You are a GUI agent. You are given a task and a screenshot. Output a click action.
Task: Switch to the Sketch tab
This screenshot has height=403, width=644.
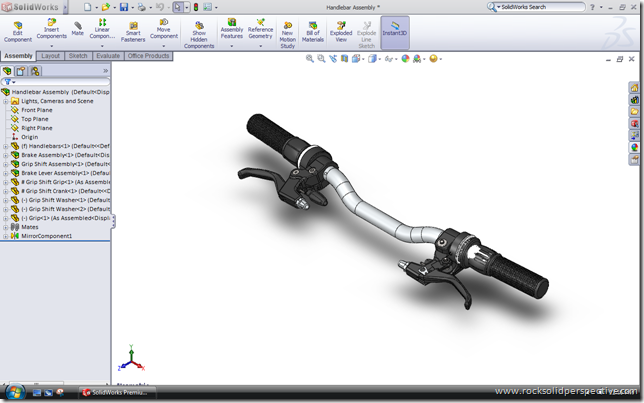click(x=78, y=56)
